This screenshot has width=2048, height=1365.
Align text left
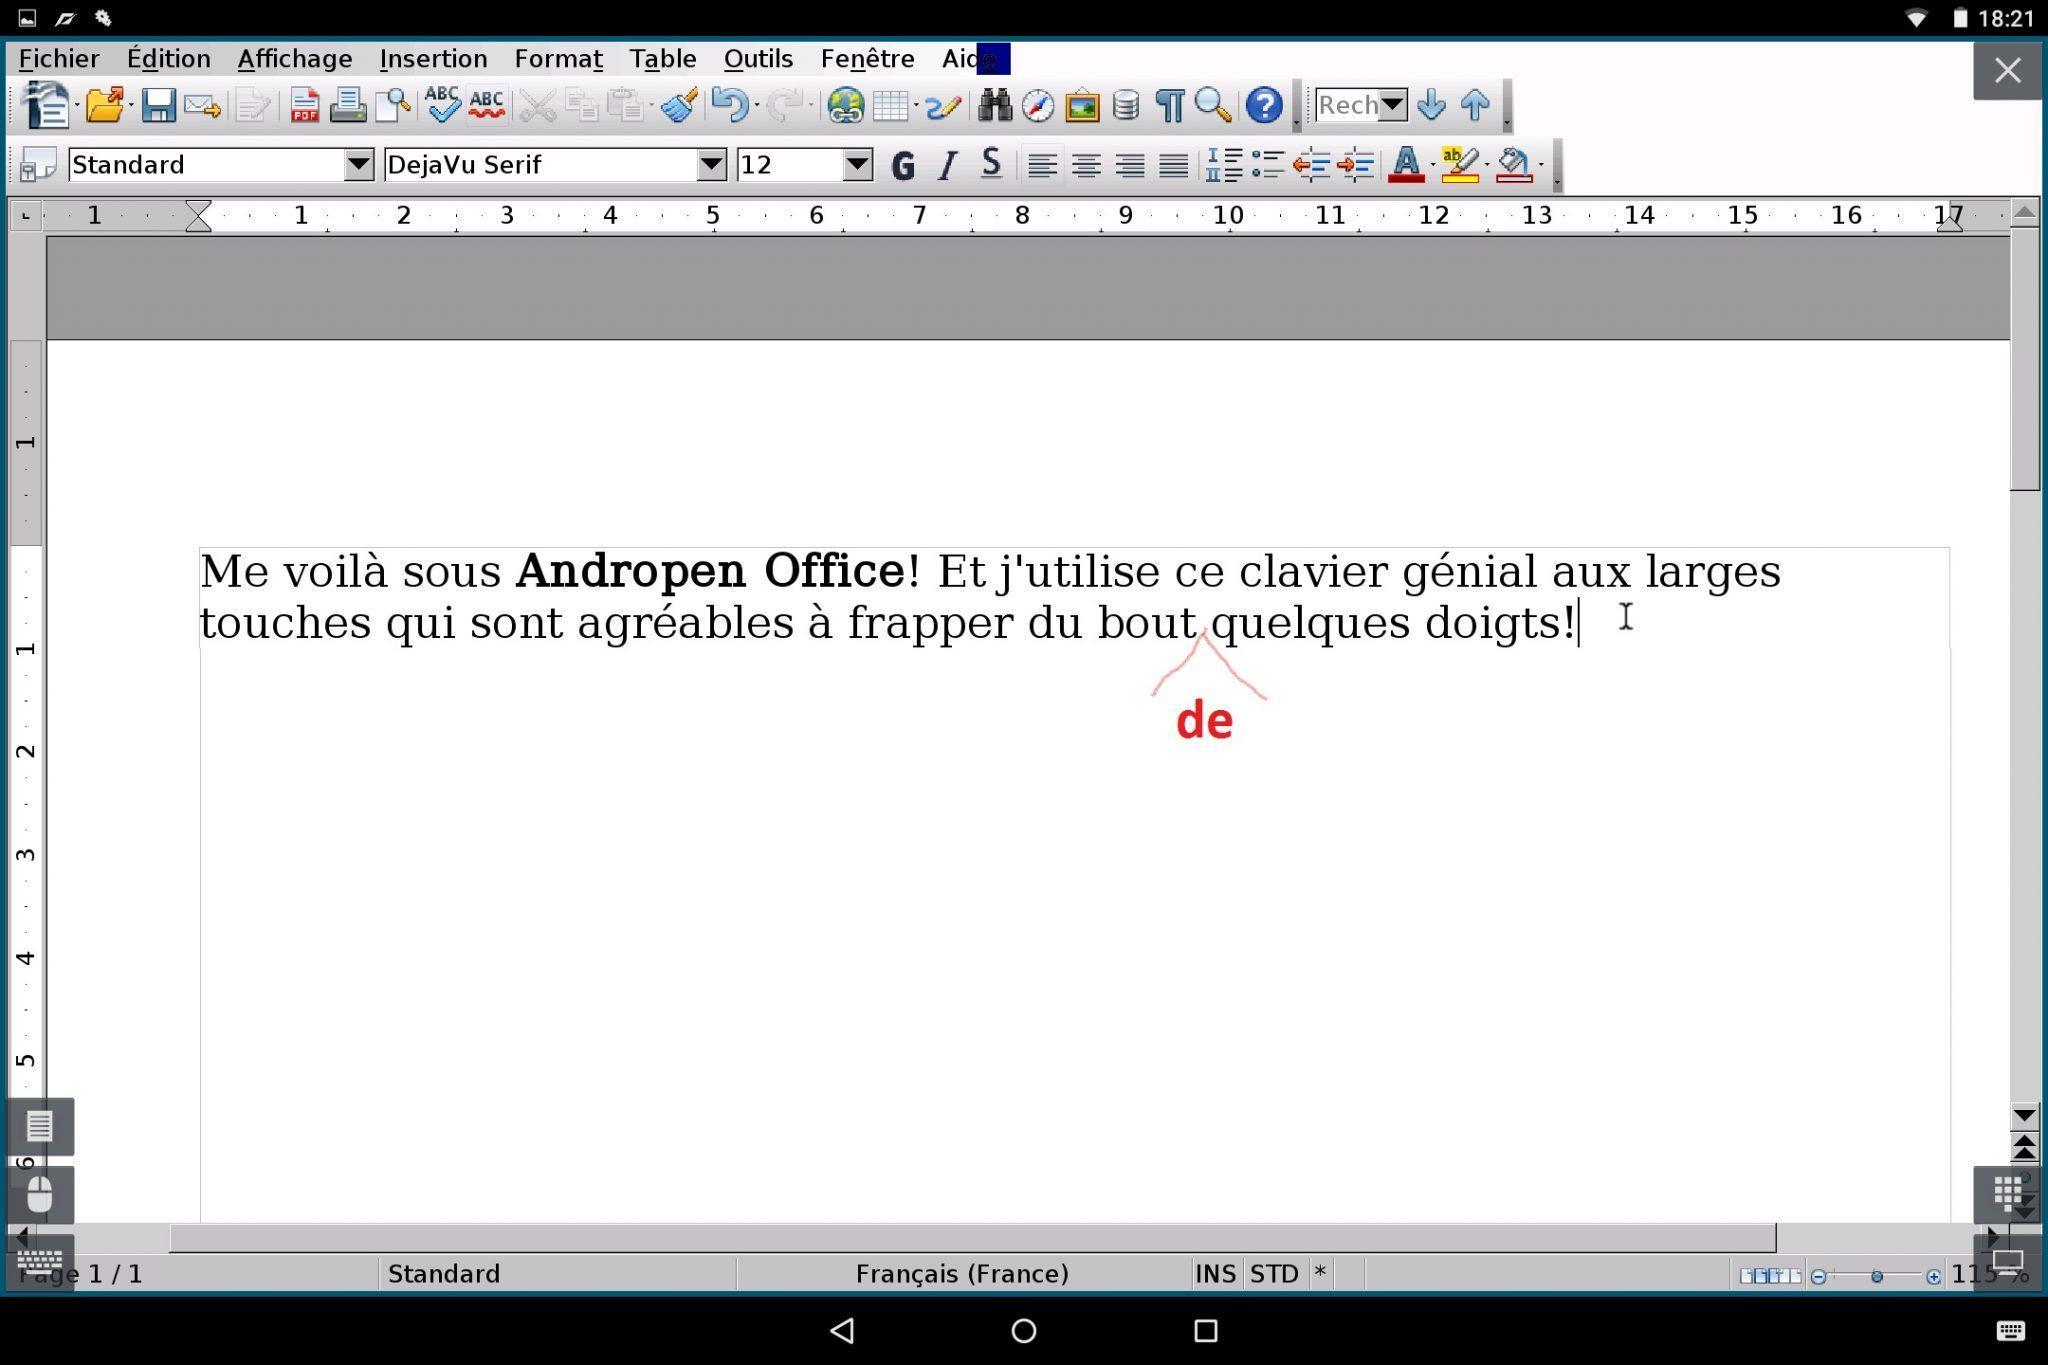(1042, 165)
